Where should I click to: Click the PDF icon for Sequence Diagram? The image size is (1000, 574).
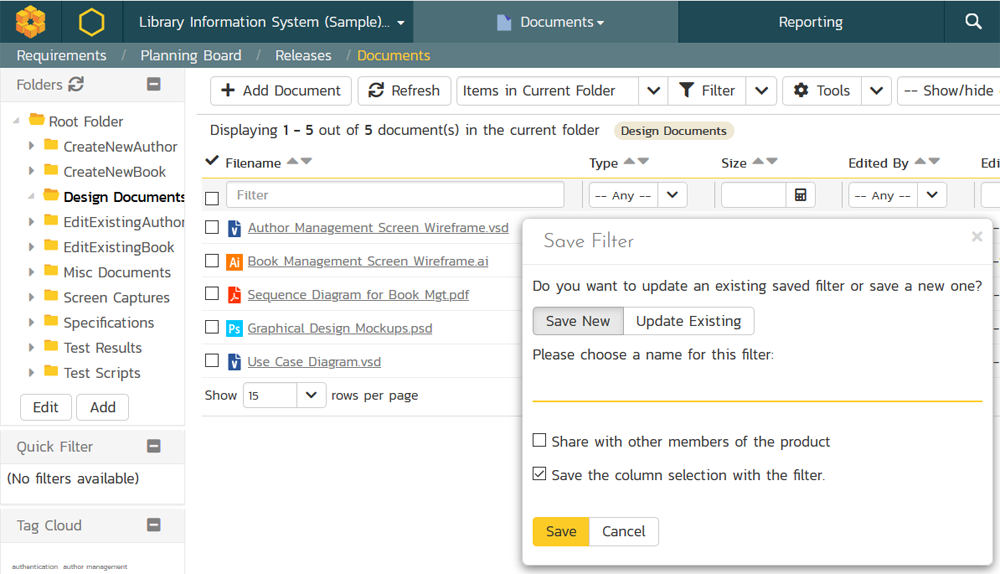tap(235, 295)
